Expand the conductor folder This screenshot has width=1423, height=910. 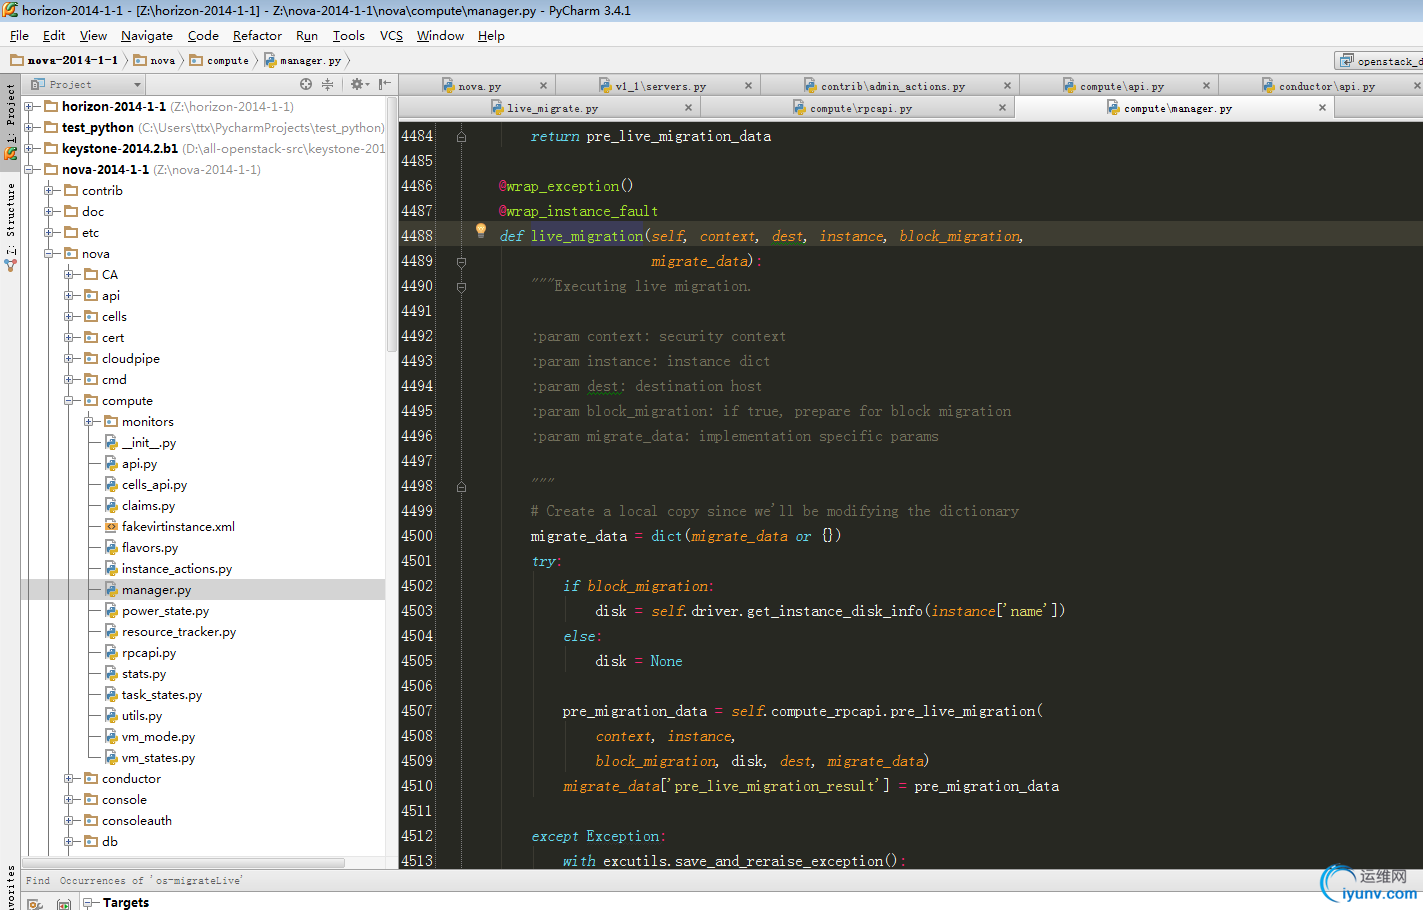pos(69,778)
